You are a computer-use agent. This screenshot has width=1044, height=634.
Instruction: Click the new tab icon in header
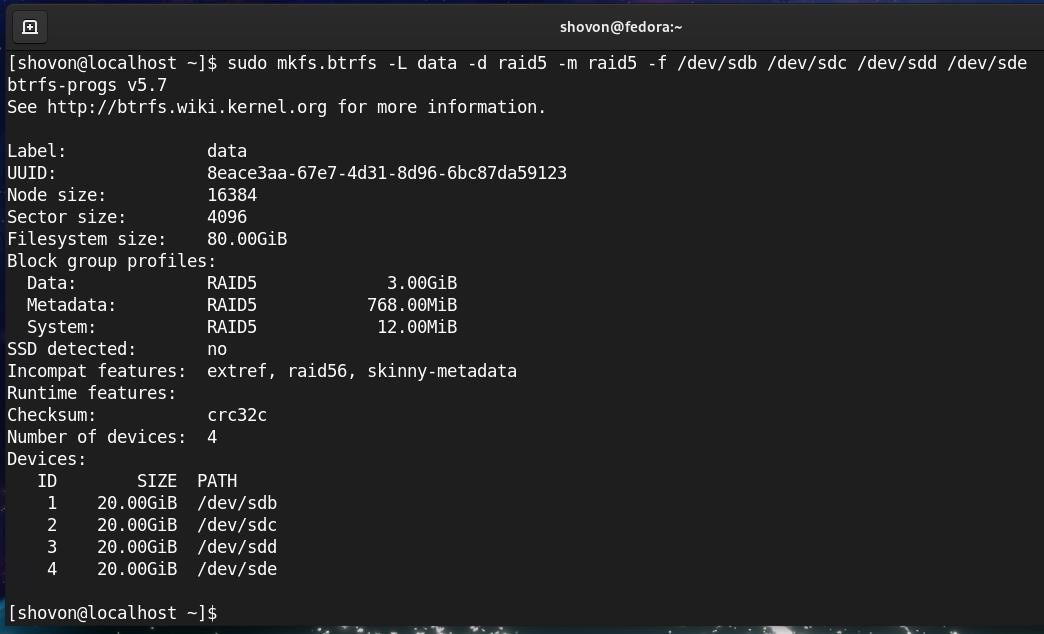point(29,27)
